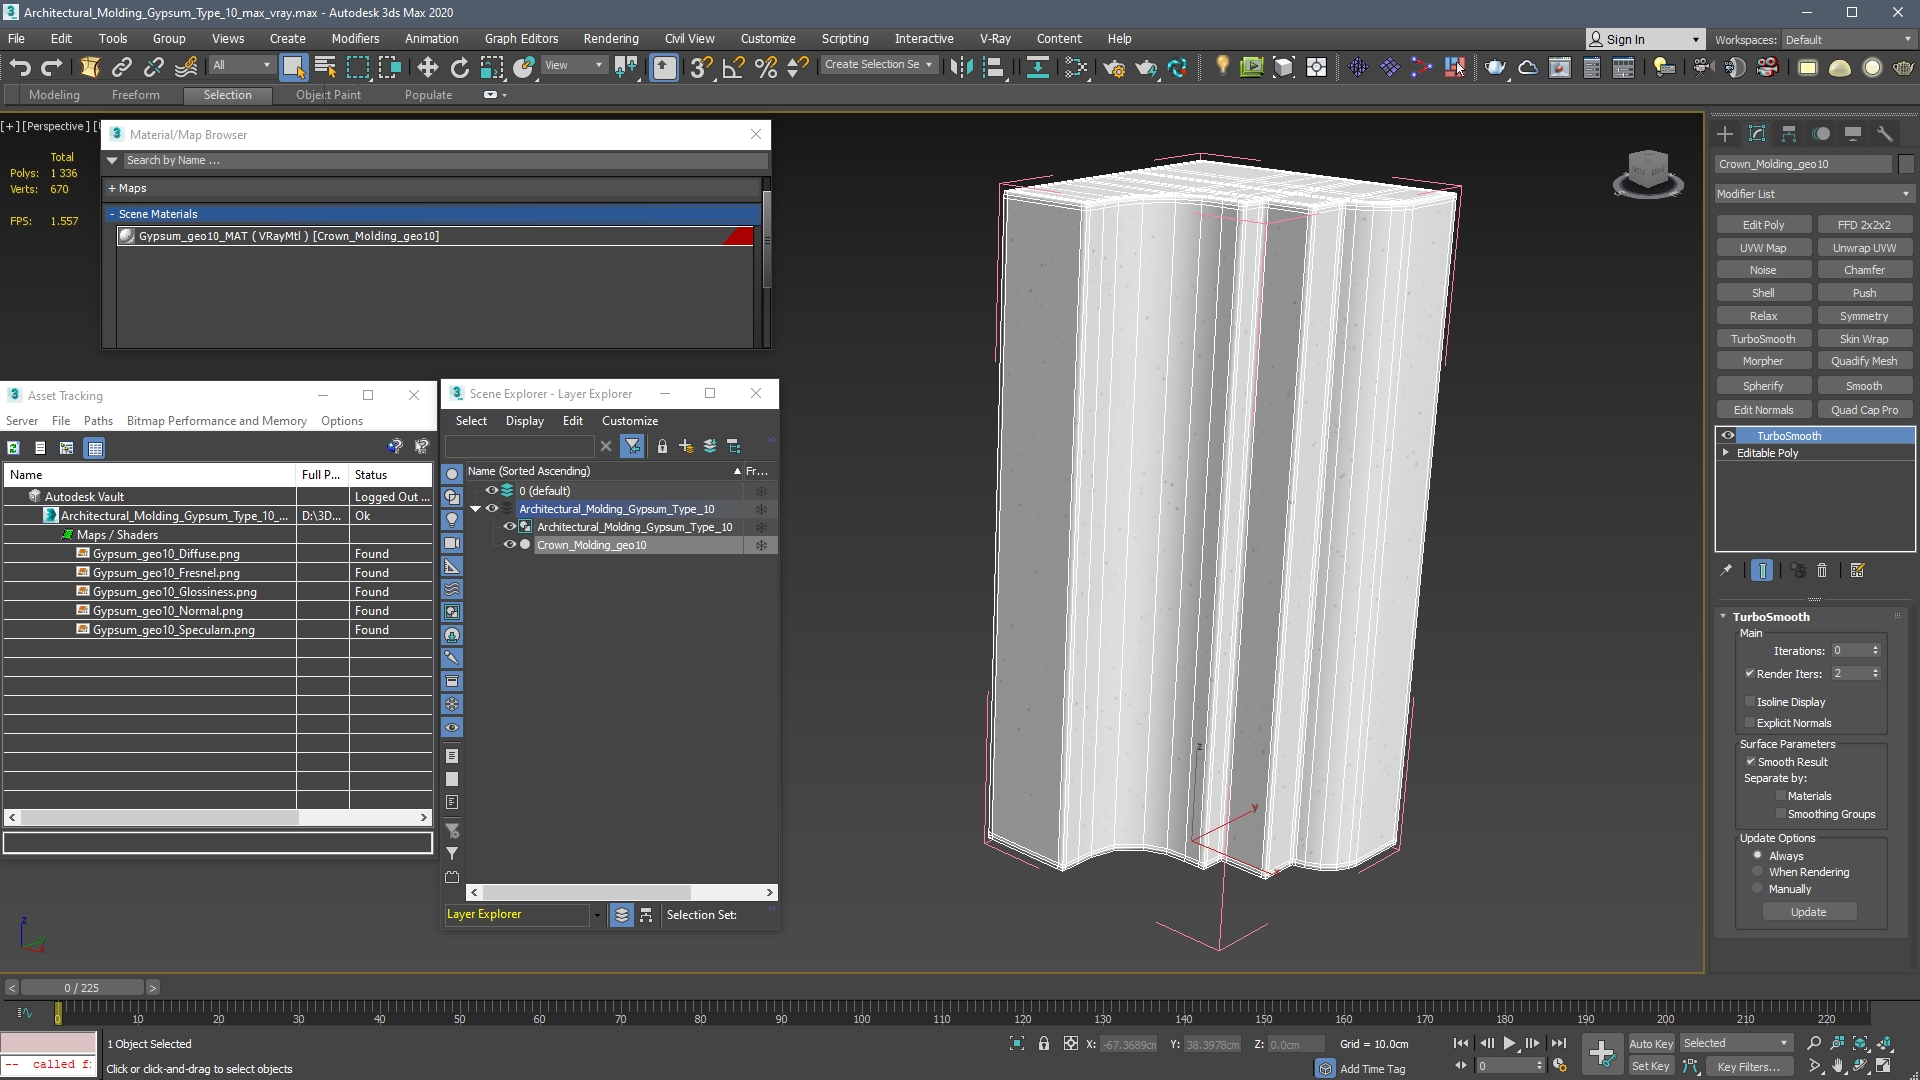1920x1080 pixels.
Task: Open the Modifiers menu
Action: 355,38
